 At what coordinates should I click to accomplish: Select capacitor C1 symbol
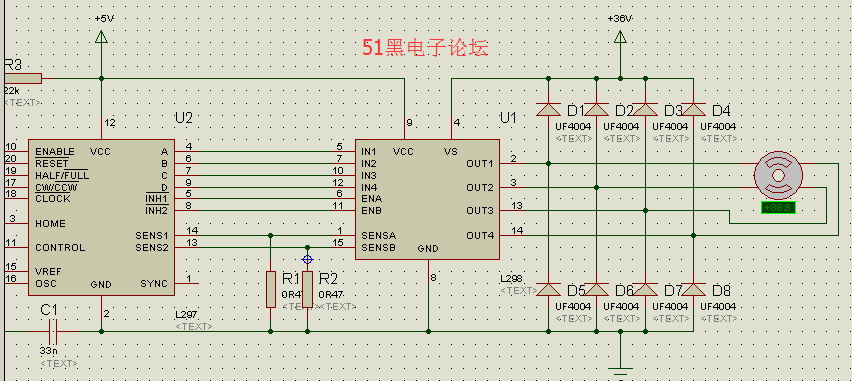54,331
